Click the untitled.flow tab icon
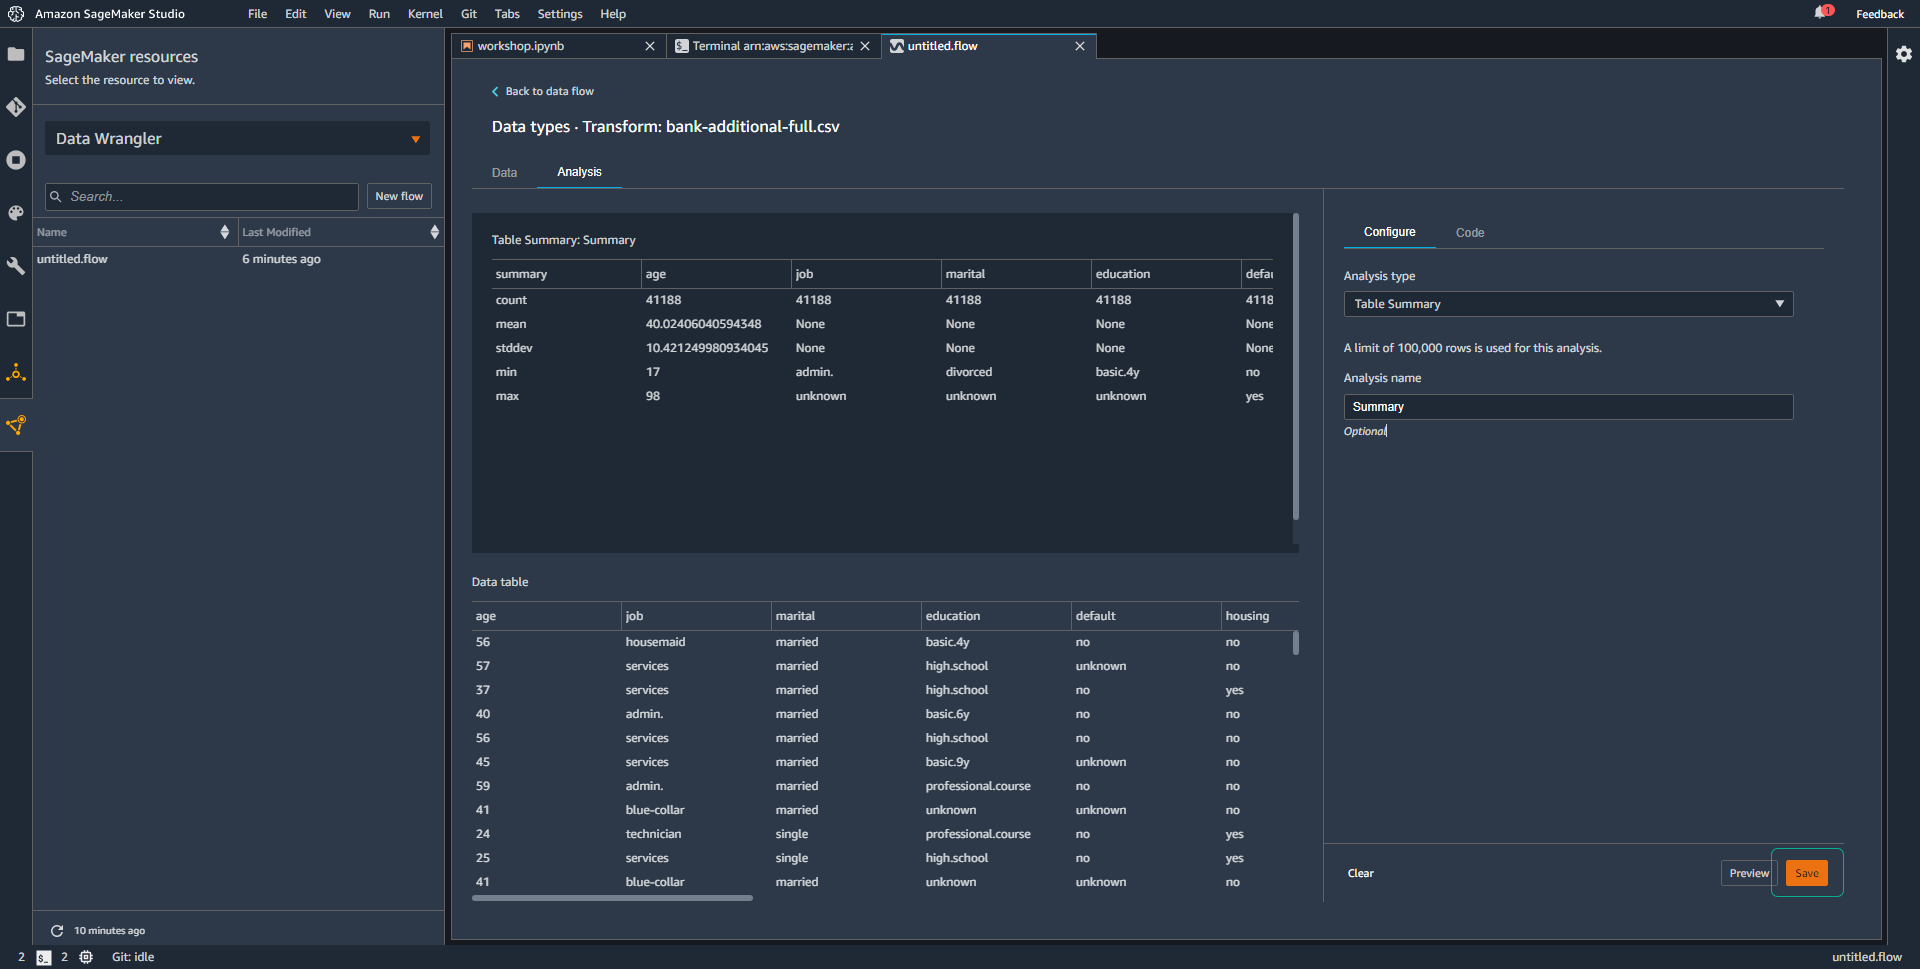1920x969 pixels. click(897, 46)
